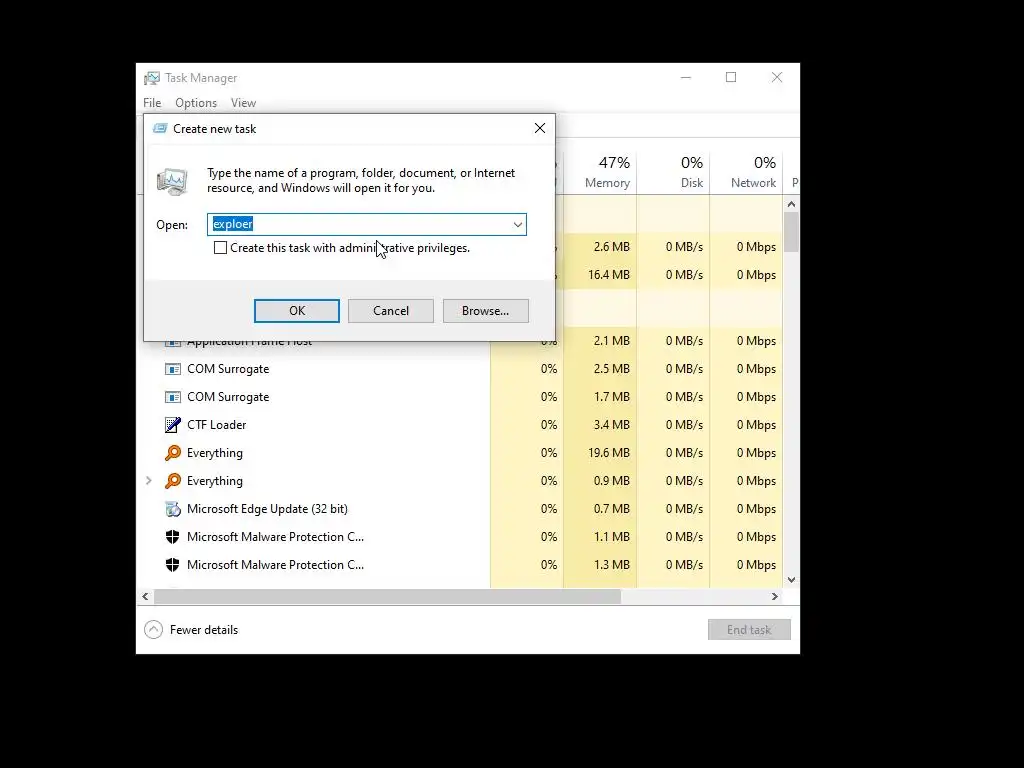The width and height of the screenshot is (1024, 768).
Task: Collapse view using Fewer details arrow
Action: (153, 630)
